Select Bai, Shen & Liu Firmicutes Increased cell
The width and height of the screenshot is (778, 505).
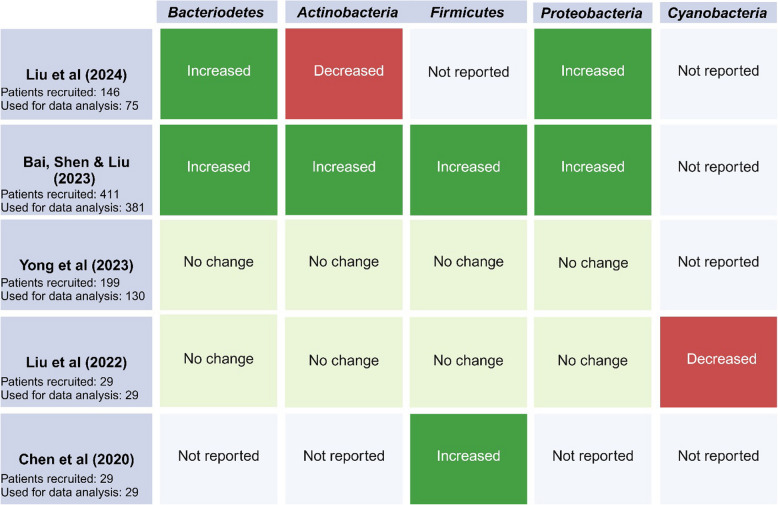468,167
